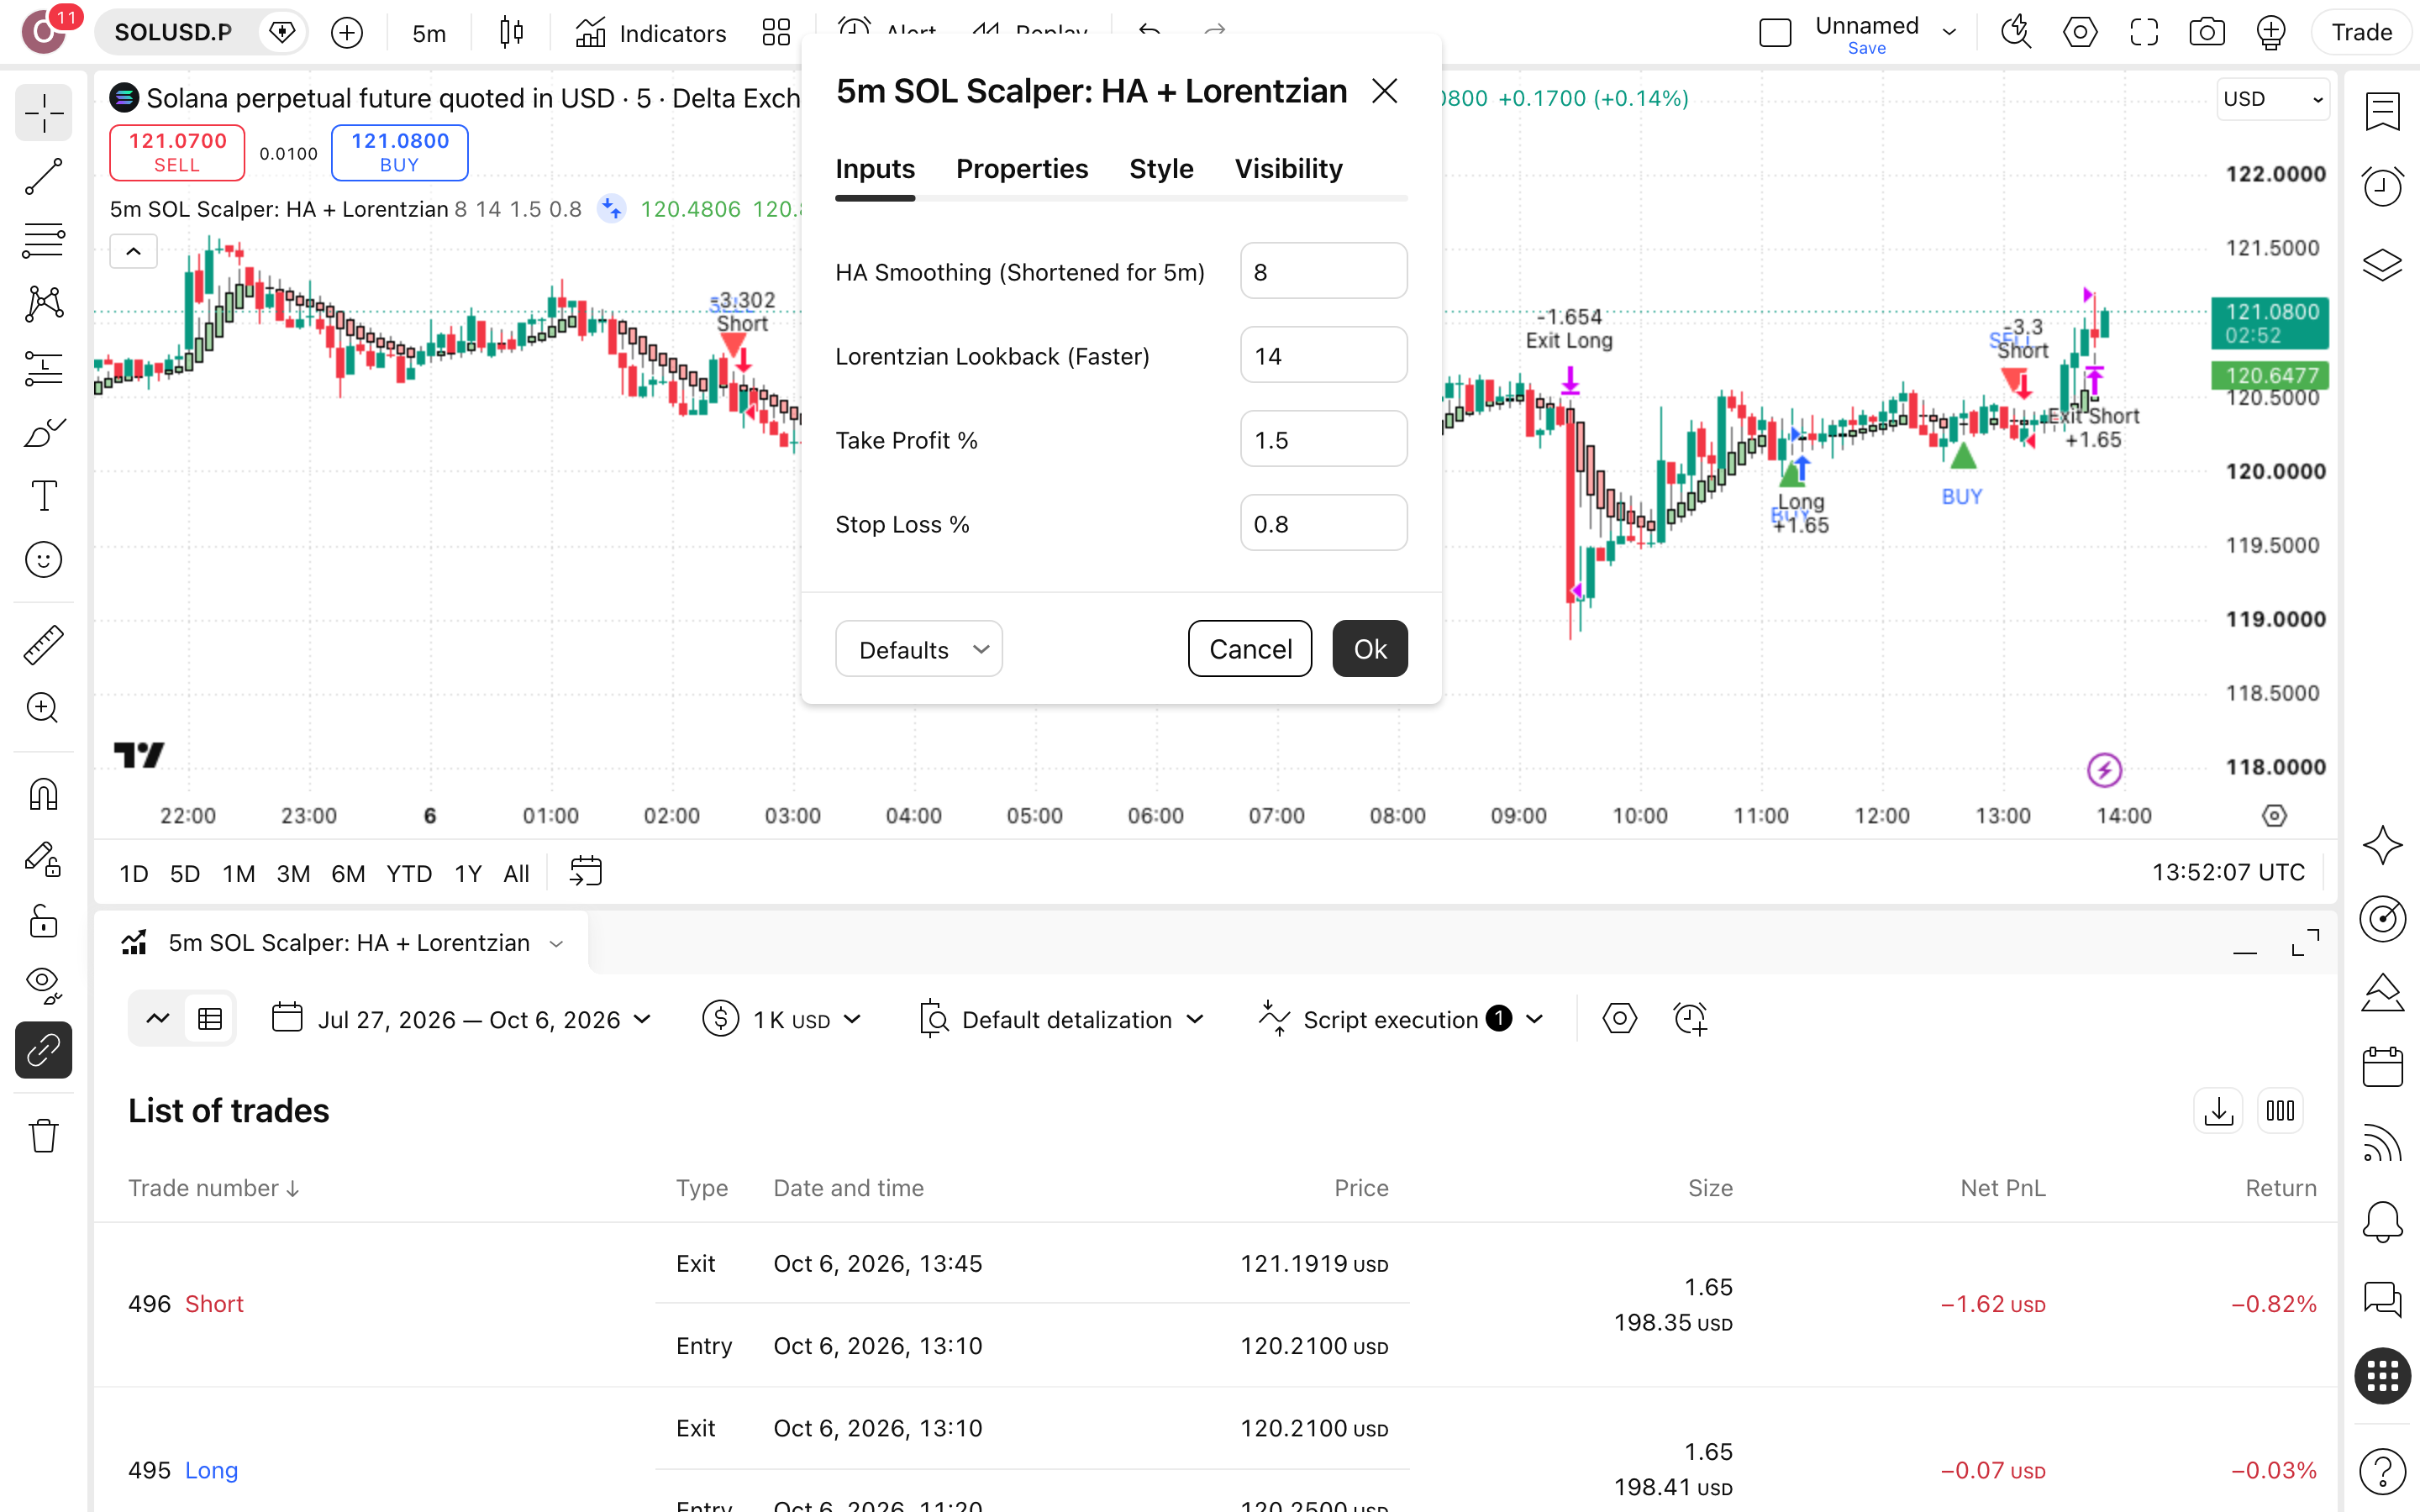Open the notifications bell icon

click(2383, 1222)
